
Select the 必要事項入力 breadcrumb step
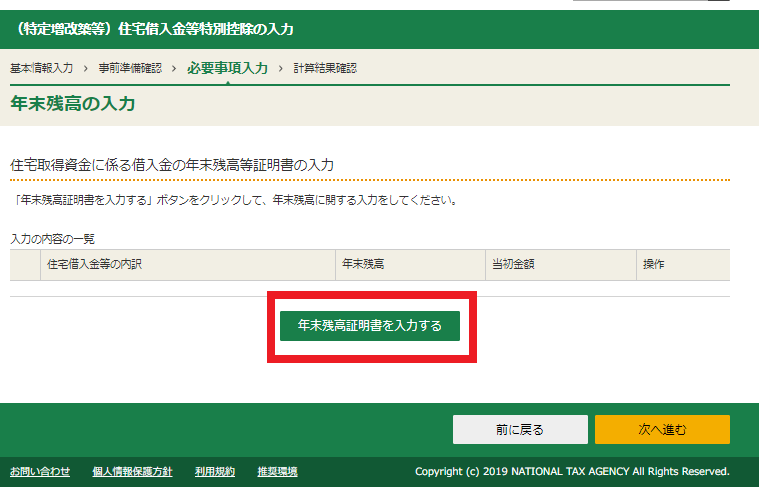tap(228, 68)
